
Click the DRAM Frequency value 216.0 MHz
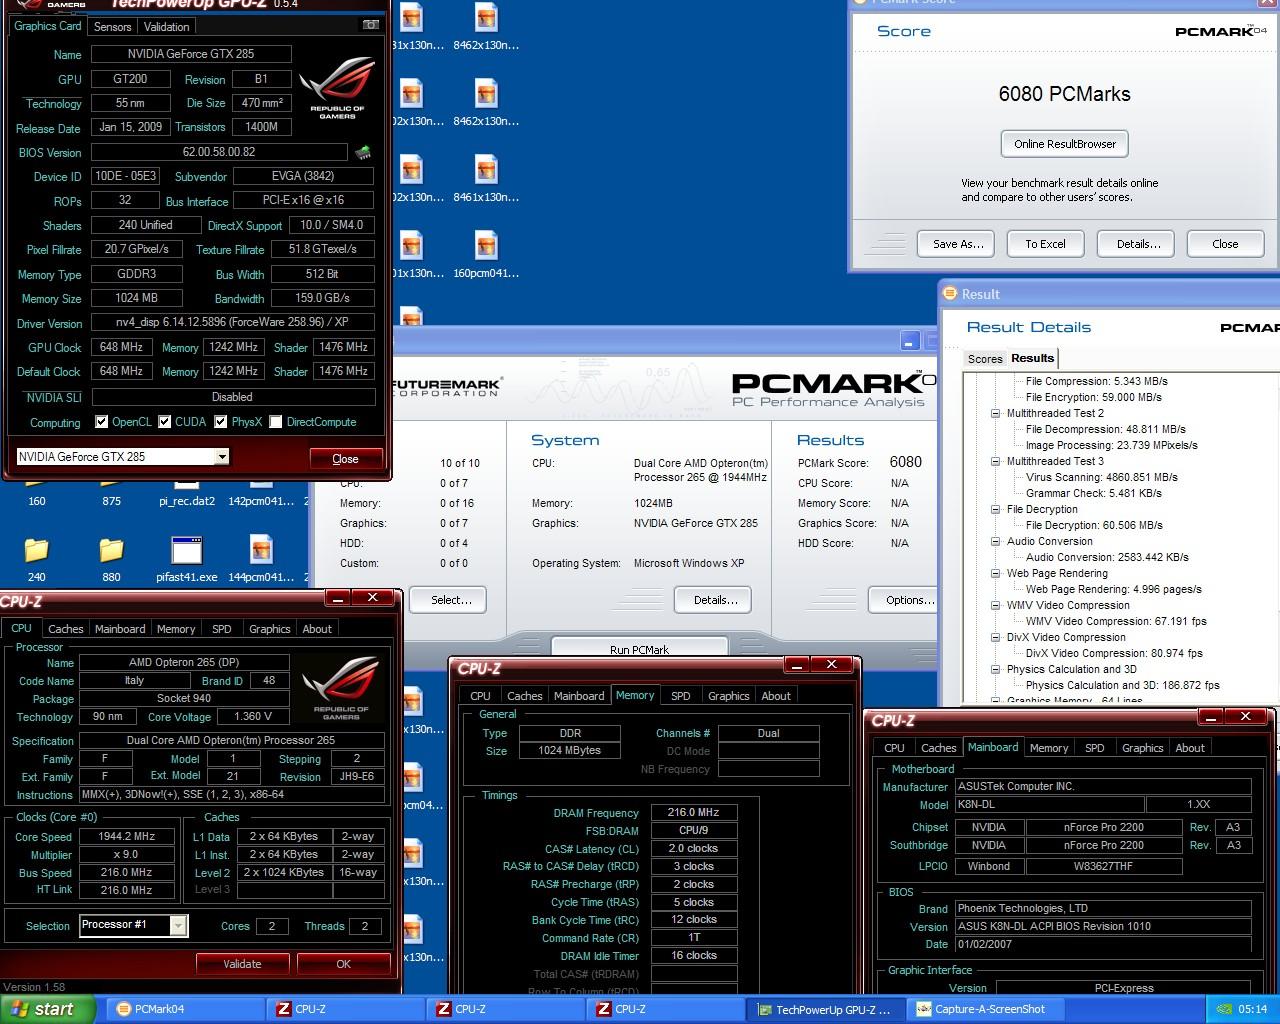694,812
